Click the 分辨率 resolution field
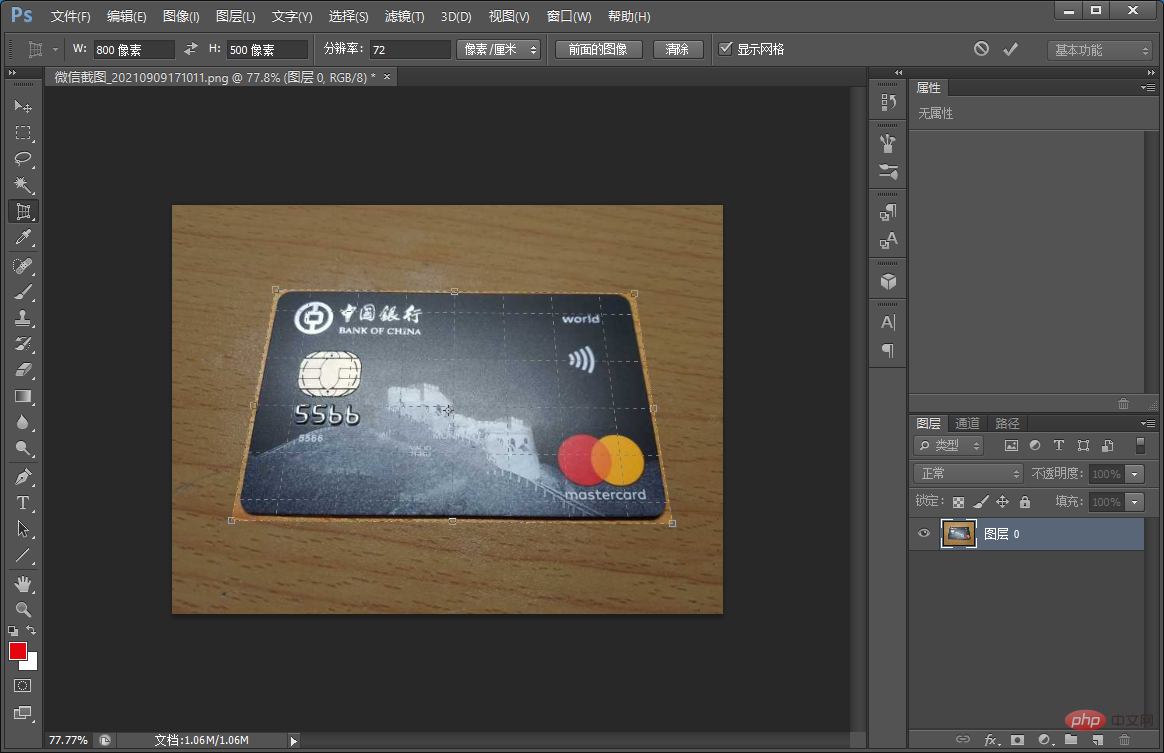The height and width of the screenshot is (753, 1164). click(410, 50)
